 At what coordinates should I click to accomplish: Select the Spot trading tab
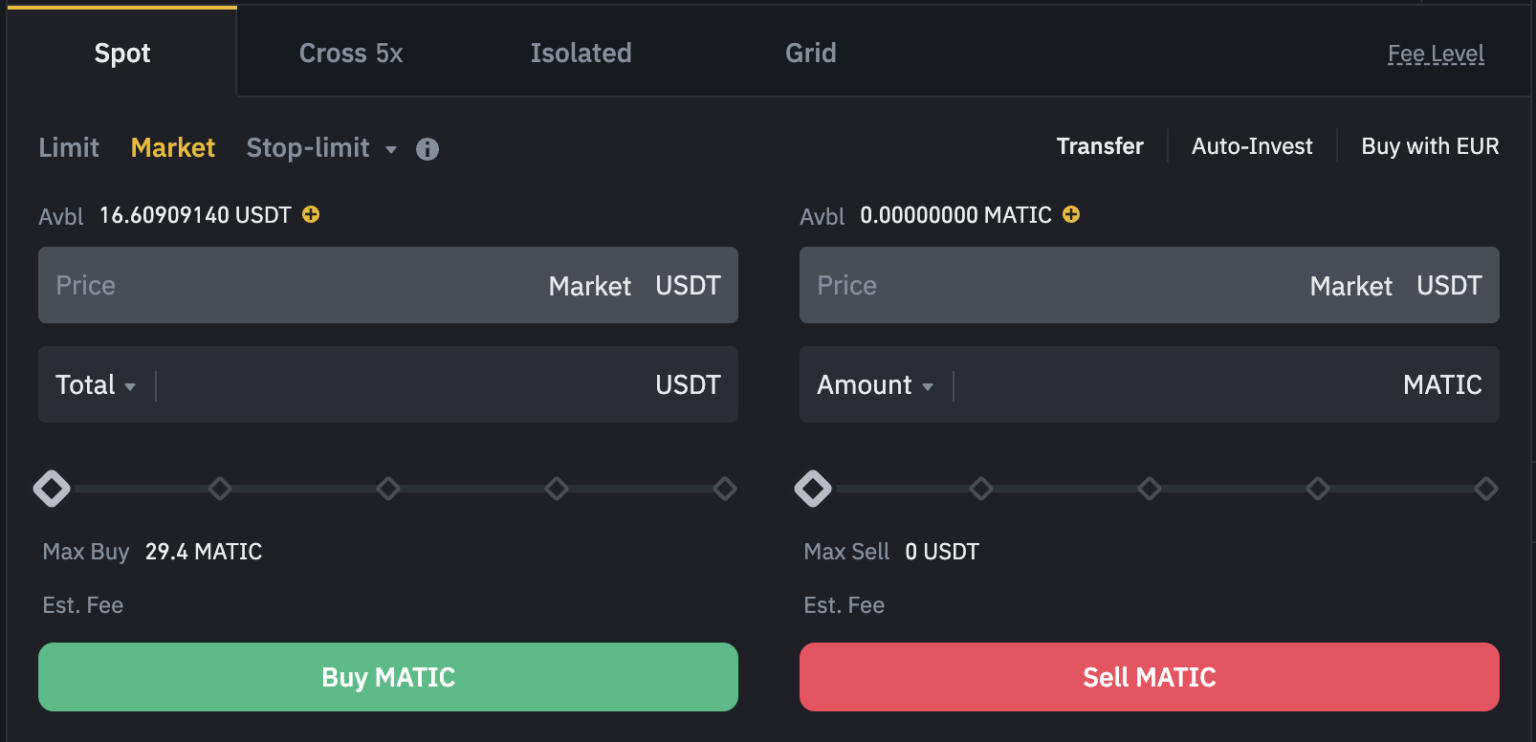coord(122,53)
